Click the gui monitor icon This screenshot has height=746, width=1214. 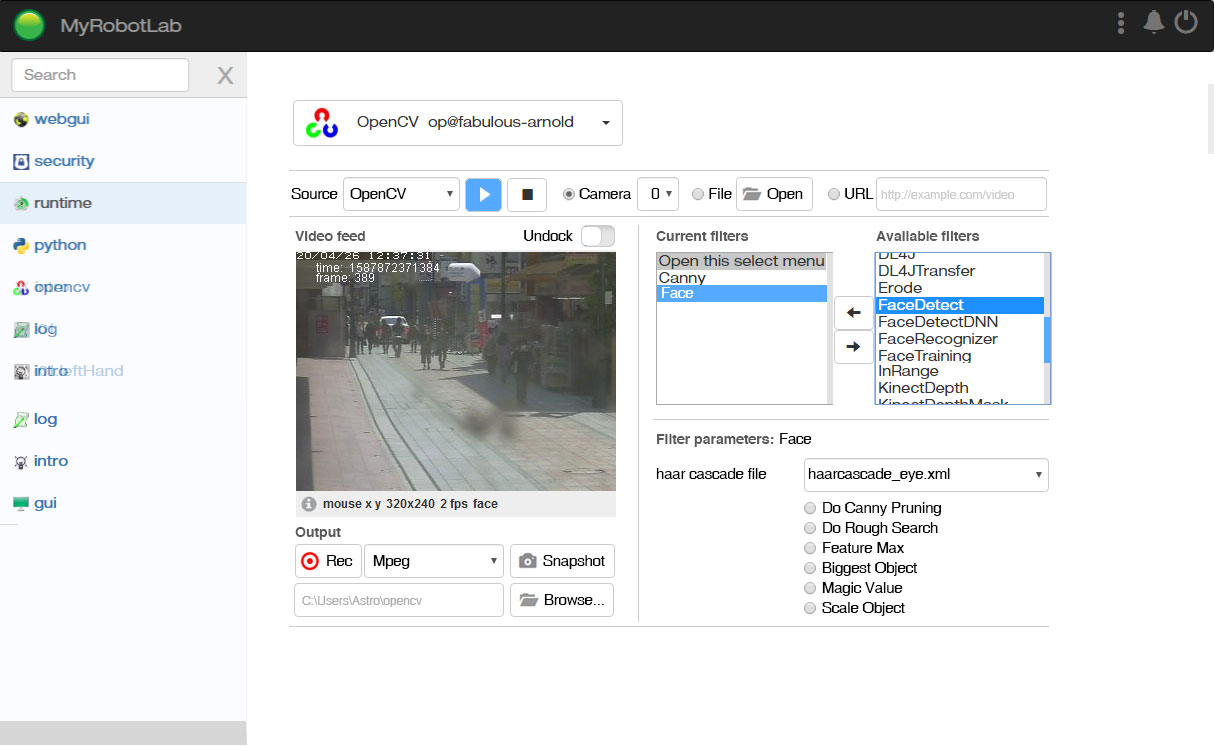21,504
